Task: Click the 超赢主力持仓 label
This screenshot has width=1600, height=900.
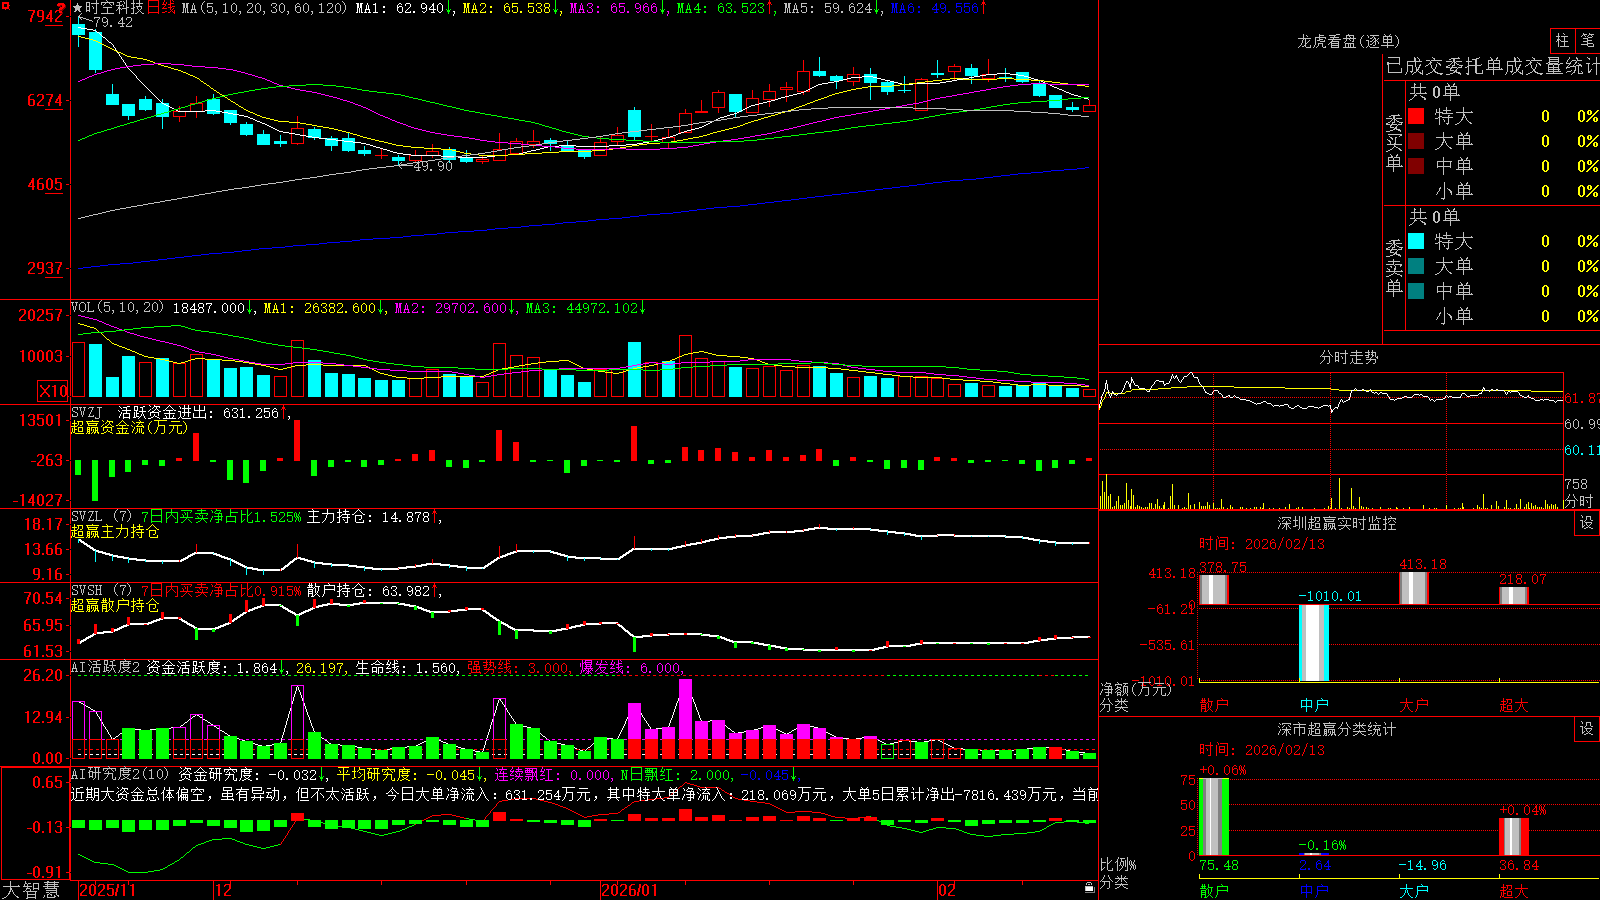Action: point(115,531)
